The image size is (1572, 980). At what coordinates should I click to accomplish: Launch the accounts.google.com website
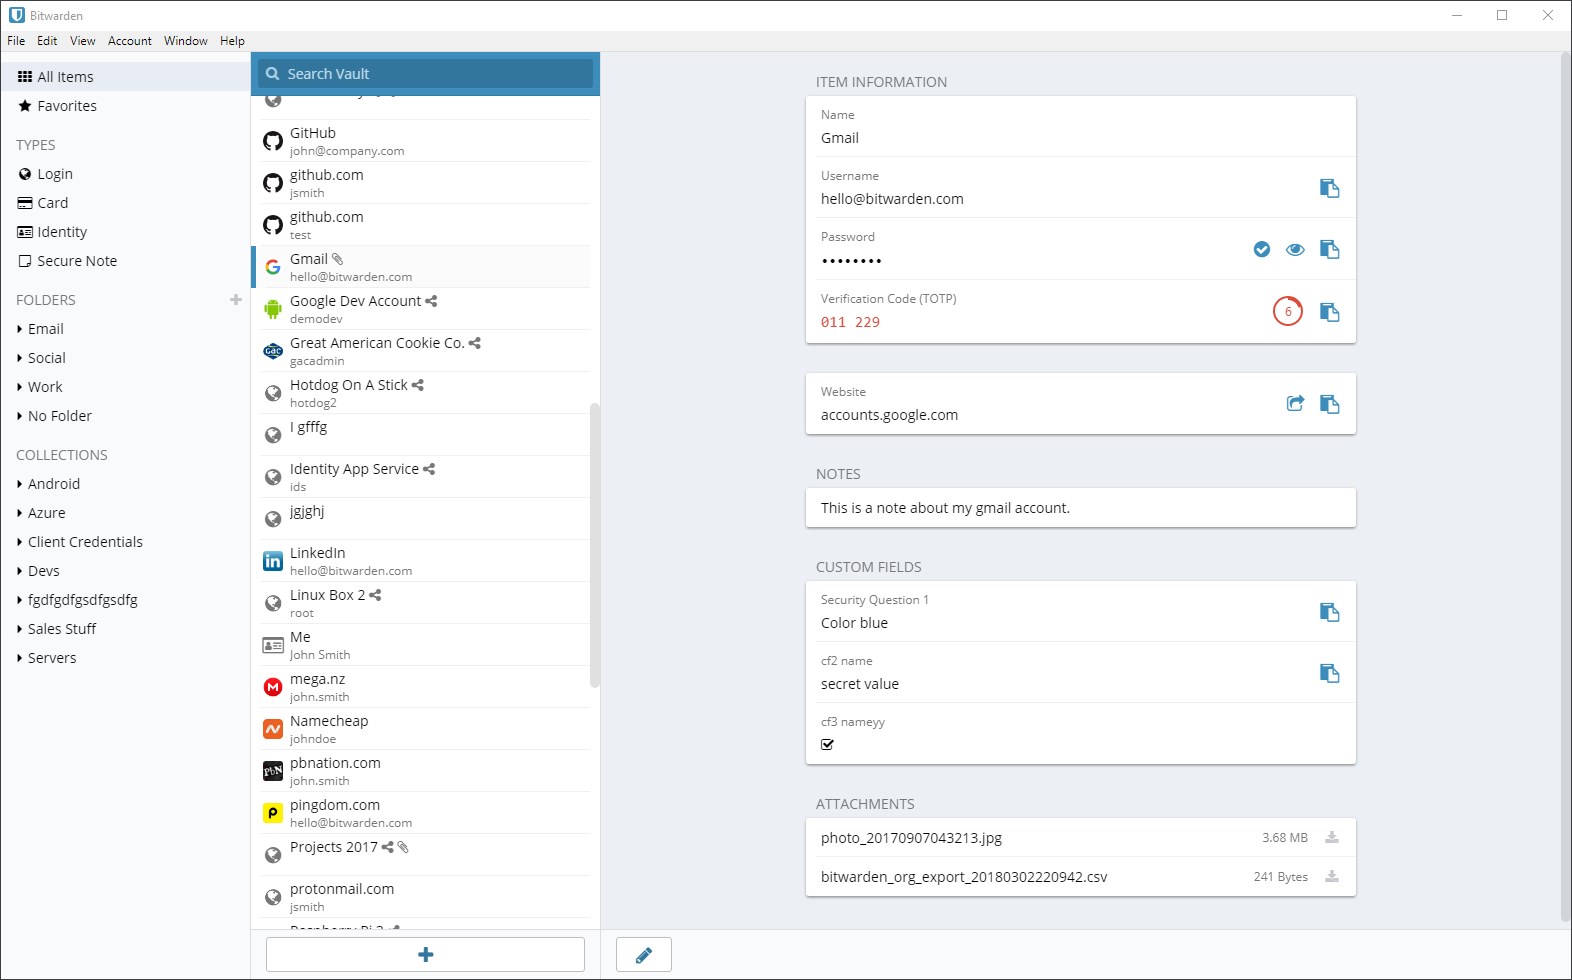[x=1295, y=404]
